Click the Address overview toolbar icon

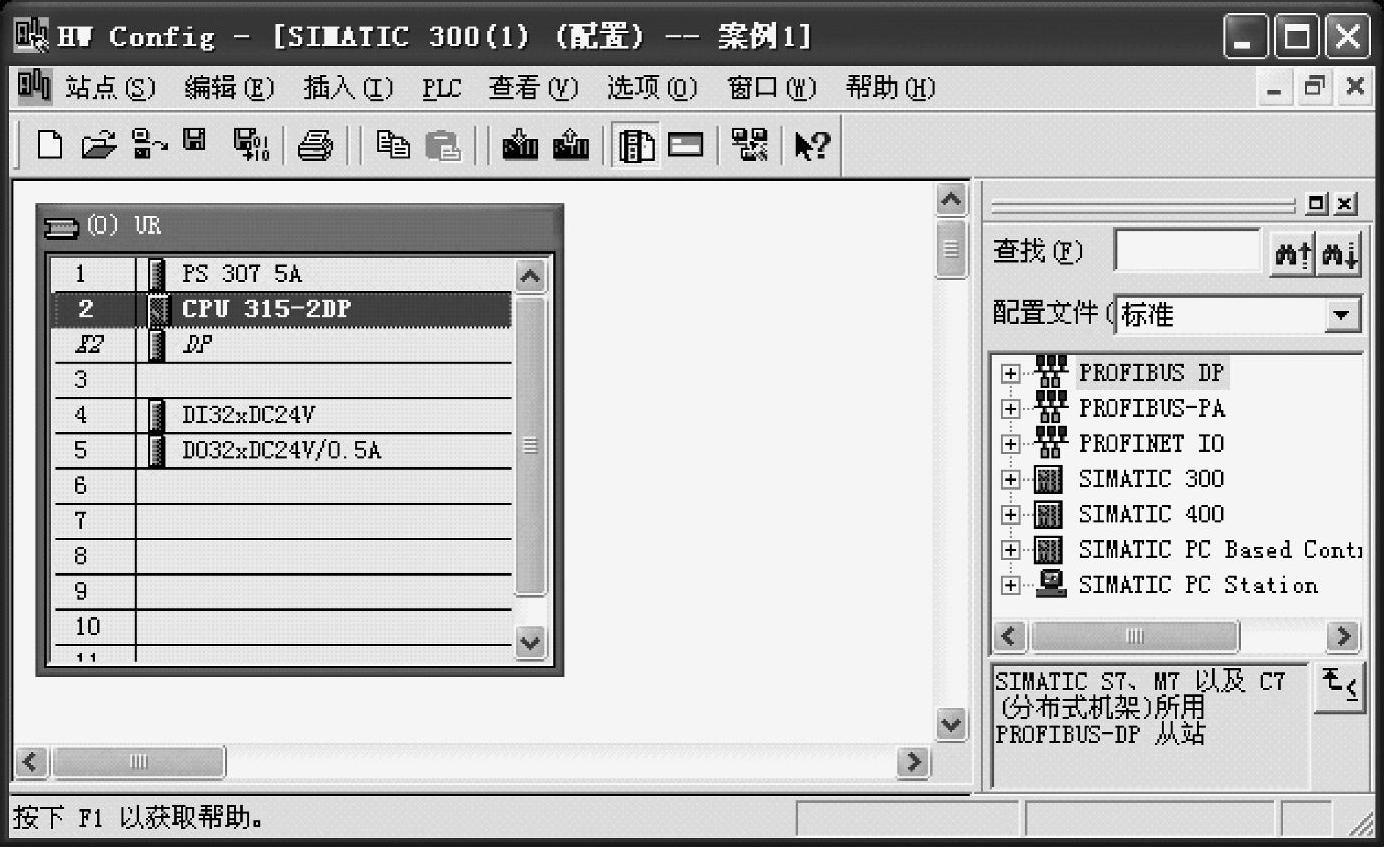[x=686, y=146]
